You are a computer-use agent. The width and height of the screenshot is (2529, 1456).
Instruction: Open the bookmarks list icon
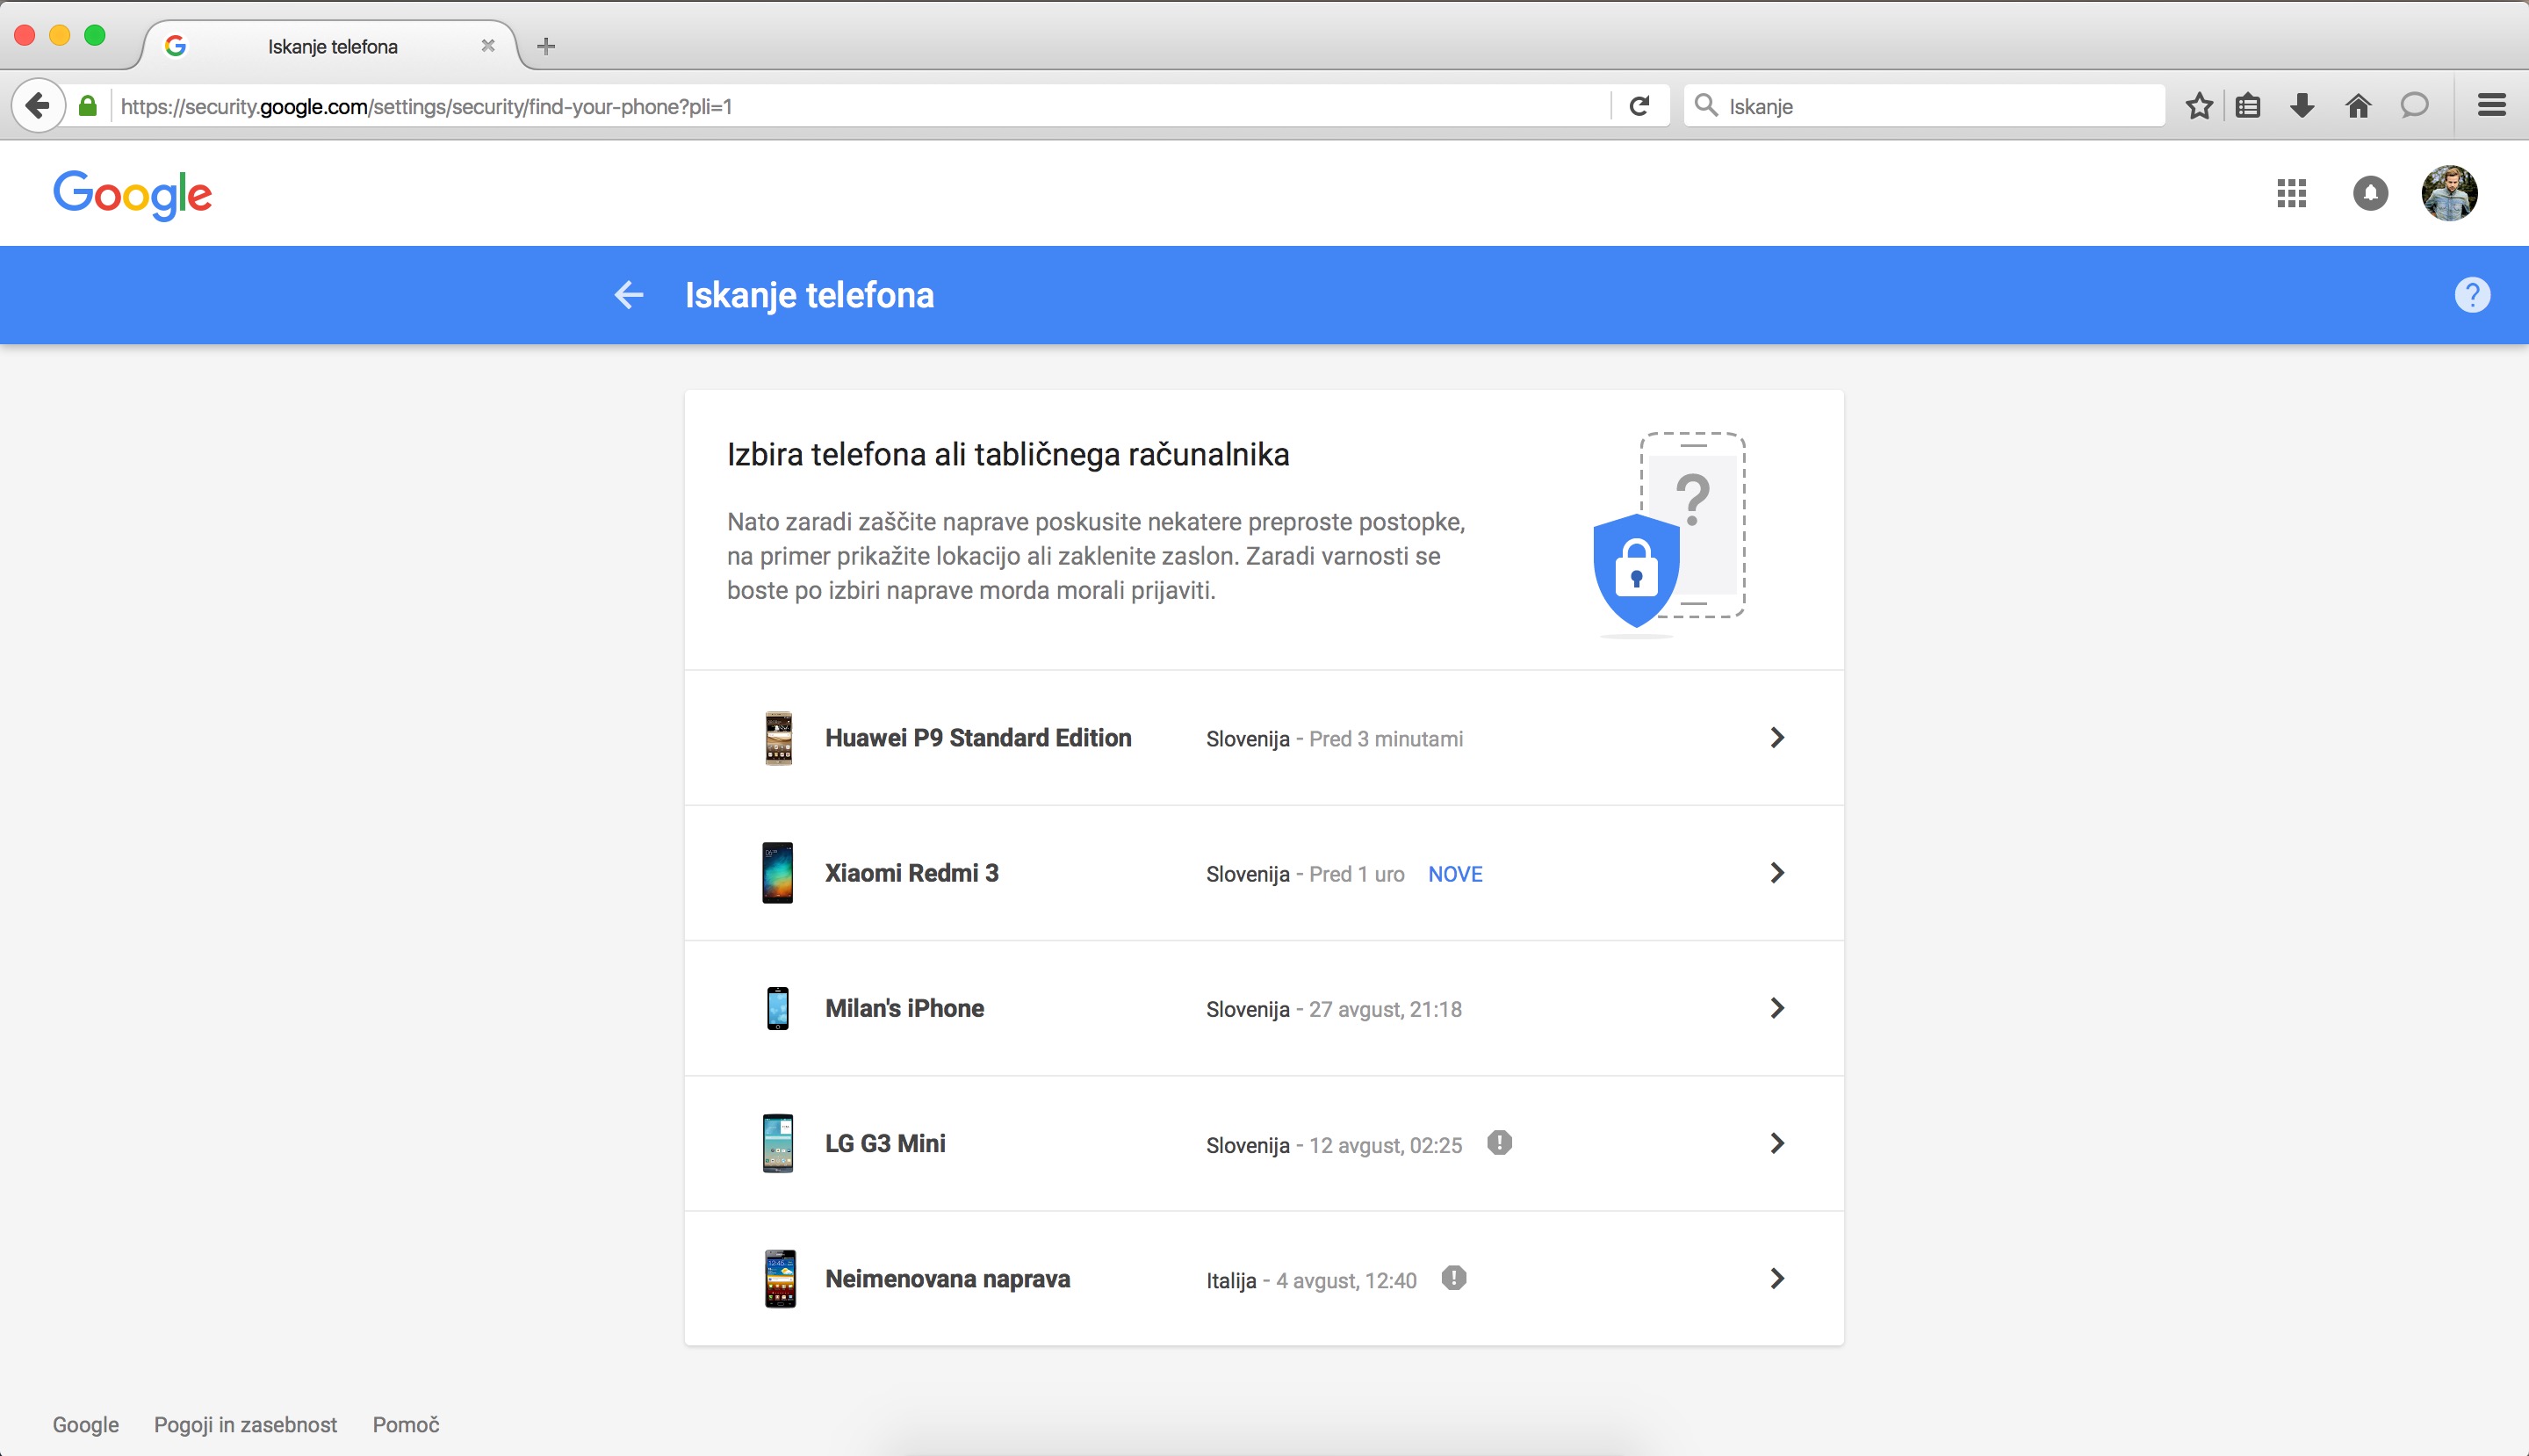(2248, 106)
